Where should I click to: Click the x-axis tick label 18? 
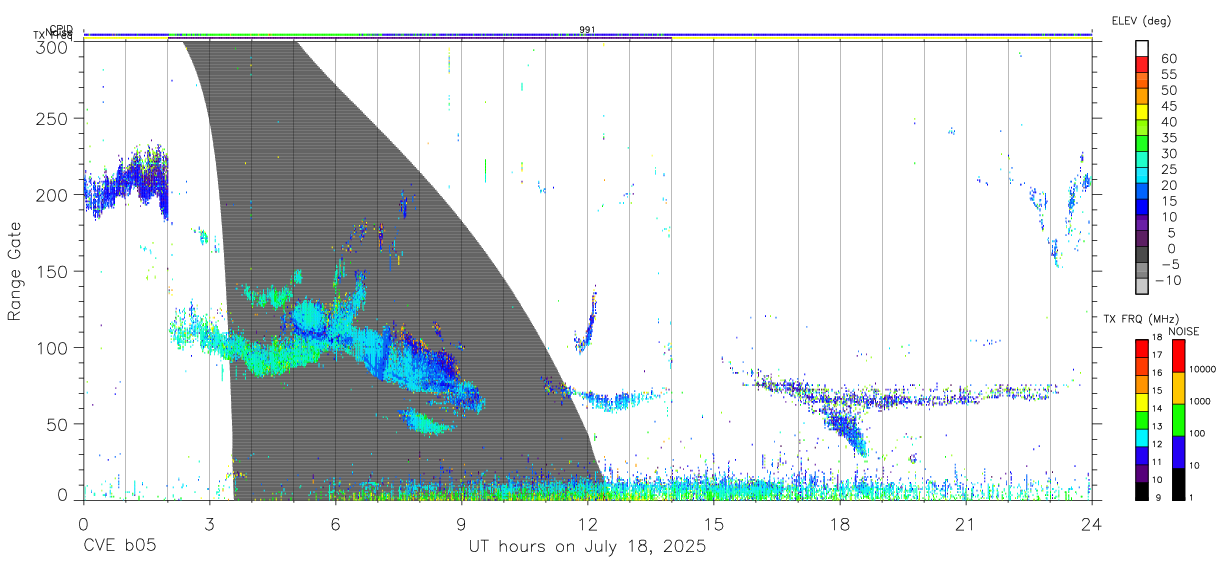pyautogui.click(x=840, y=524)
